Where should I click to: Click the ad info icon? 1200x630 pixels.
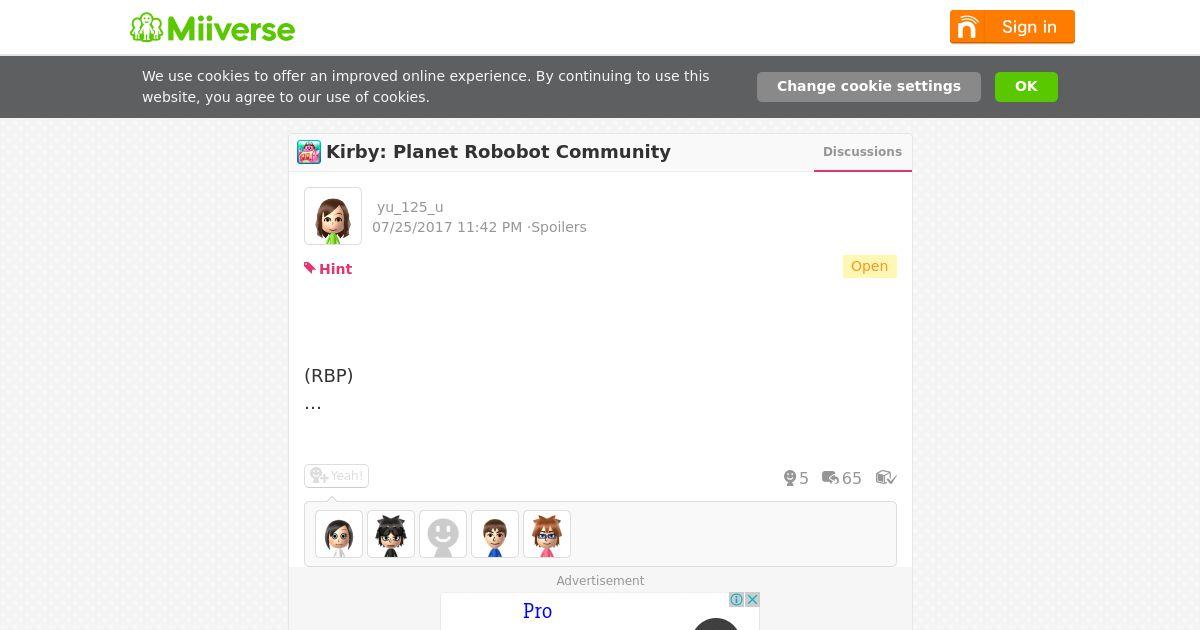coord(736,600)
